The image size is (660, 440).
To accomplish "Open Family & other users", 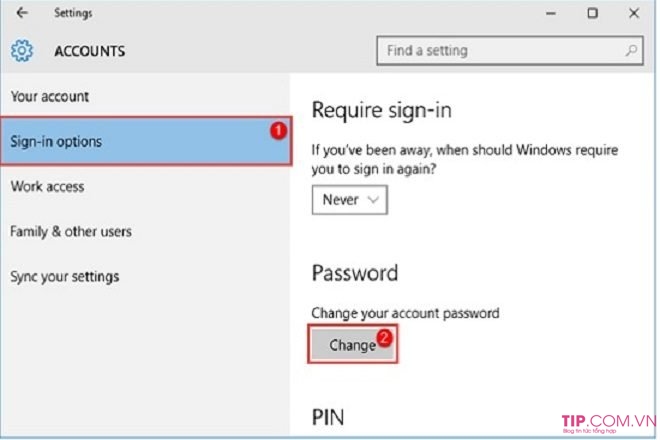I will tap(71, 232).
